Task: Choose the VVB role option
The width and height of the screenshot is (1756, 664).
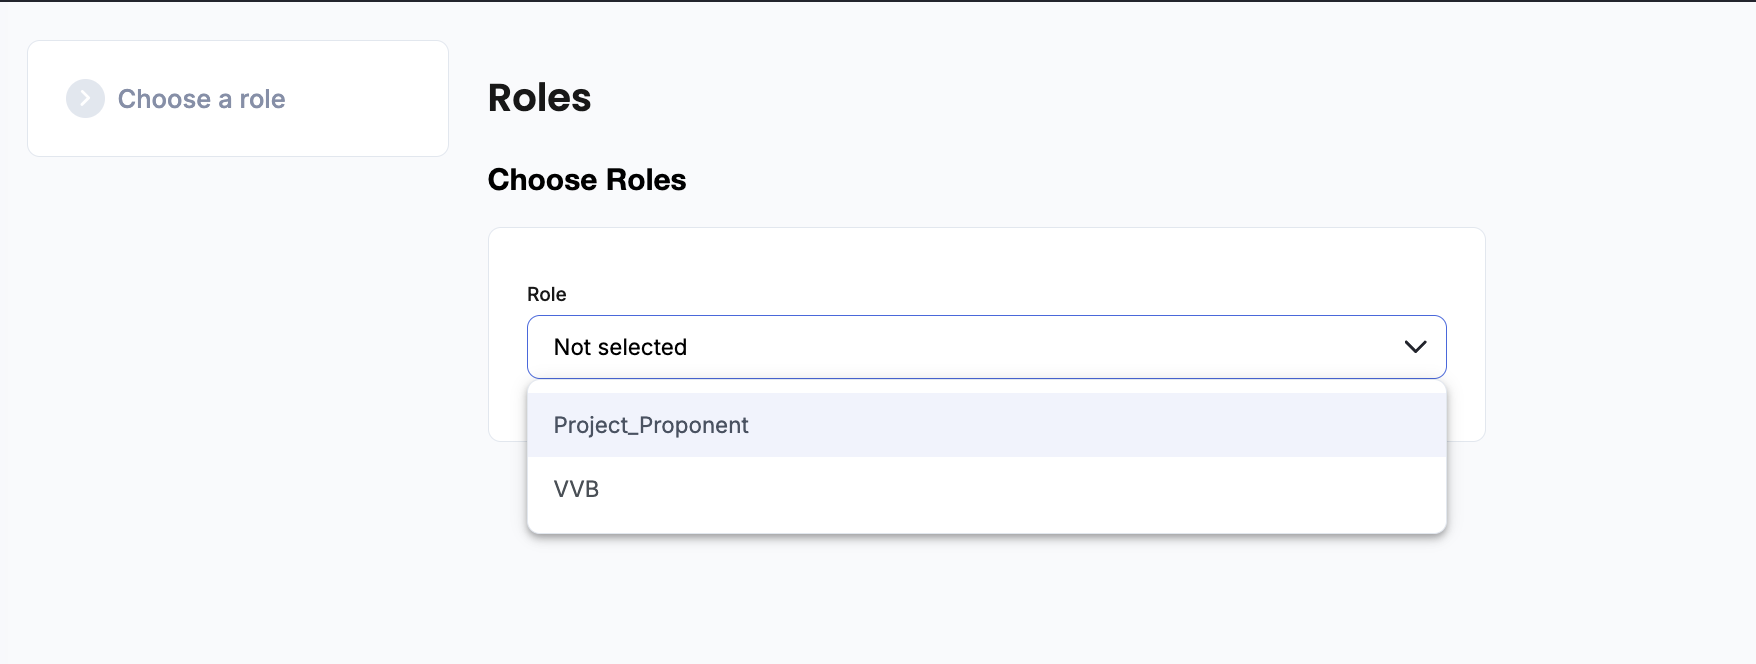Action: click(x=577, y=489)
